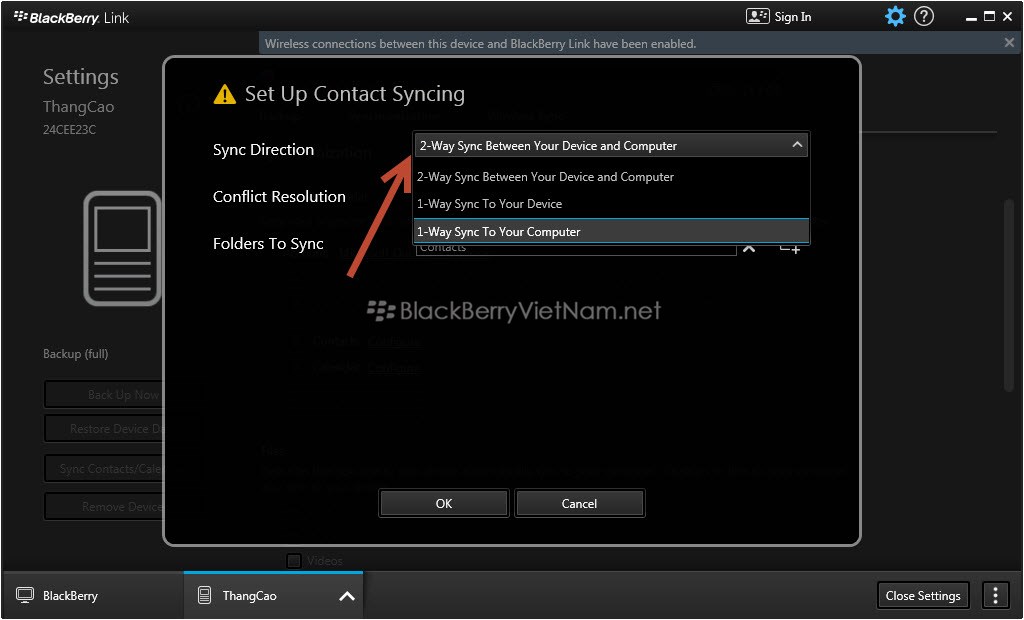Click the phone icon beside ThangCao tab
This screenshot has width=1024, height=620.
(x=204, y=595)
